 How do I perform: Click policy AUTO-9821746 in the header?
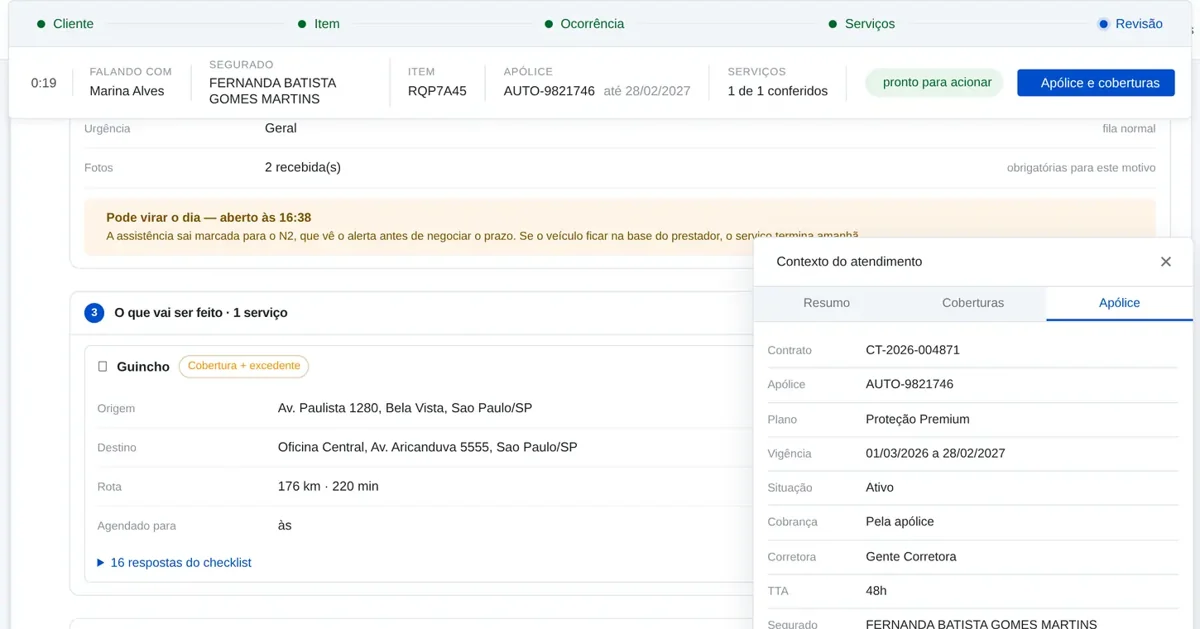(x=549, y=91)
